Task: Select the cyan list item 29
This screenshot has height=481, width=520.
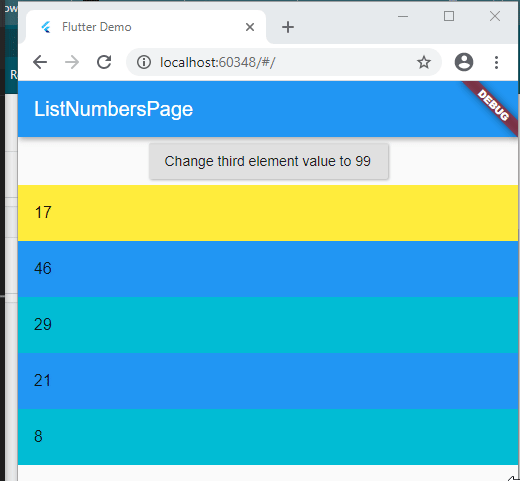Action: (x=268, y=325)
